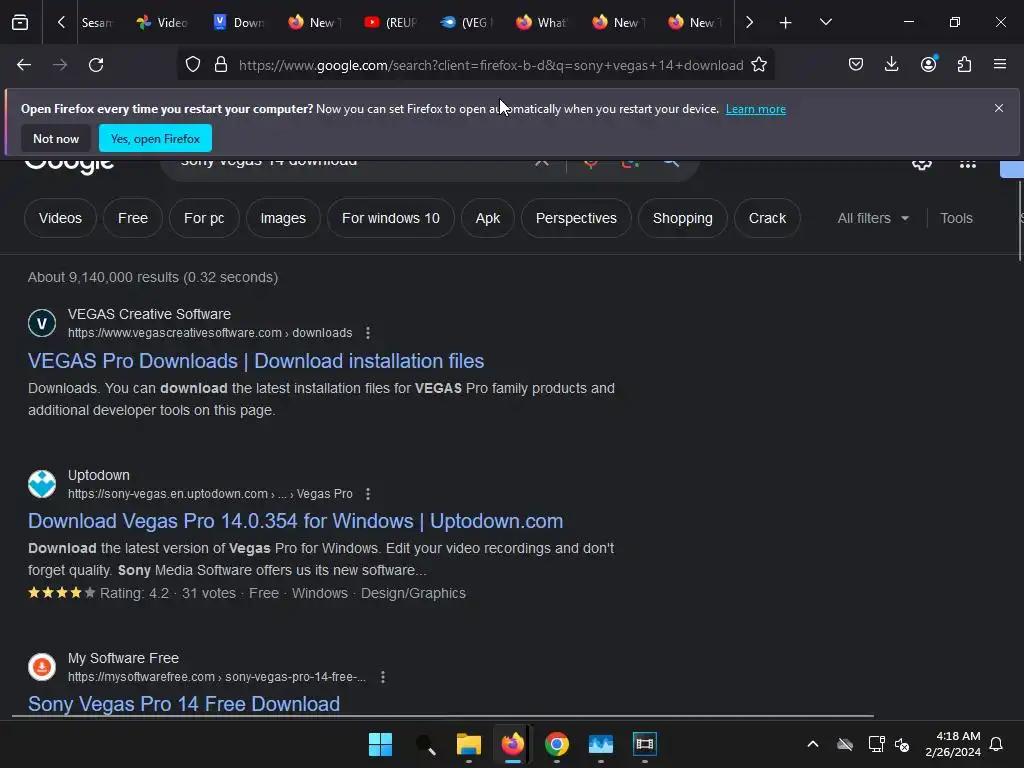Open File Explorer from taskbar
1024x768 pixels.
pos(469,744)
